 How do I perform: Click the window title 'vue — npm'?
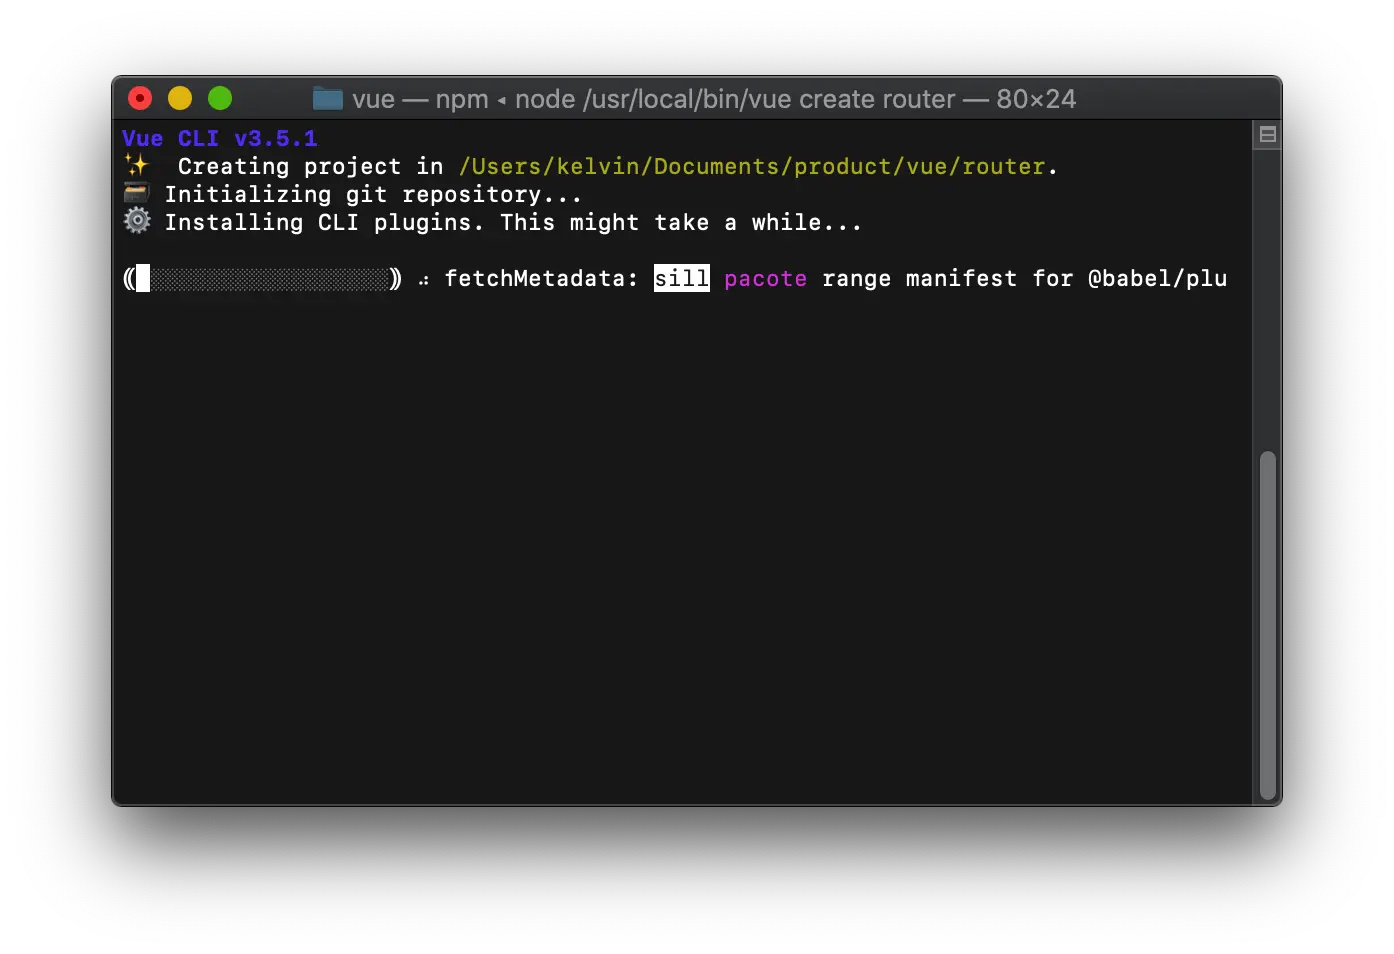(421, 99)
